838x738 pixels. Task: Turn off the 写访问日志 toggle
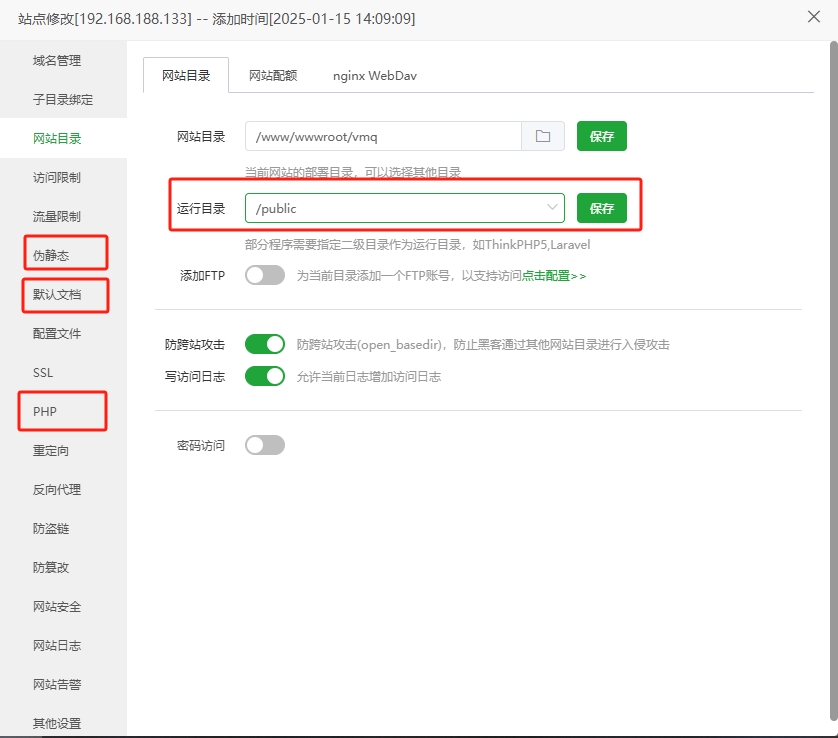[x=266, y=374]
